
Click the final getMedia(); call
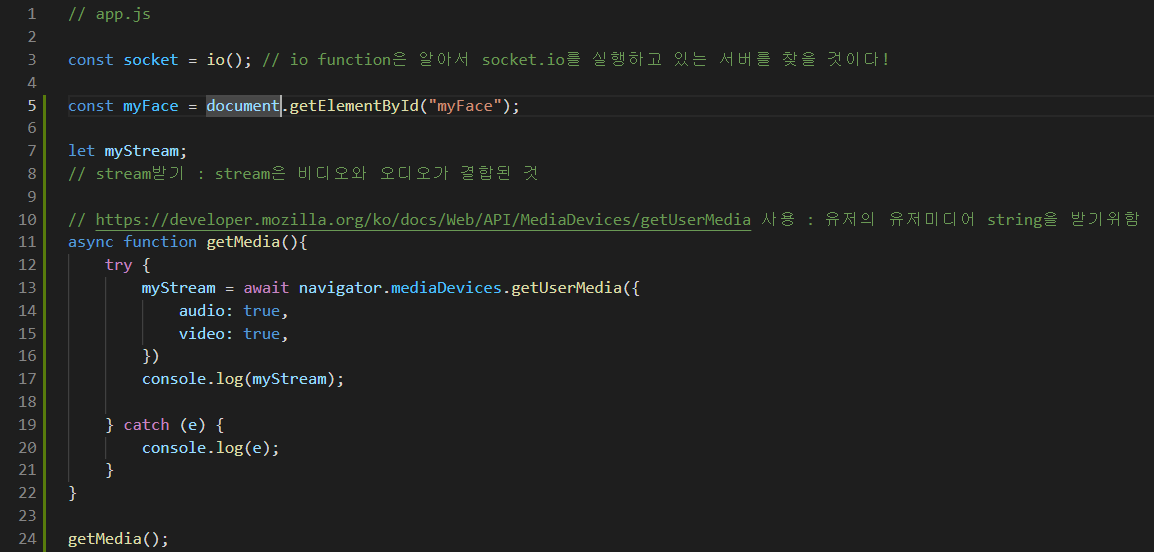[x=118, y=539]
